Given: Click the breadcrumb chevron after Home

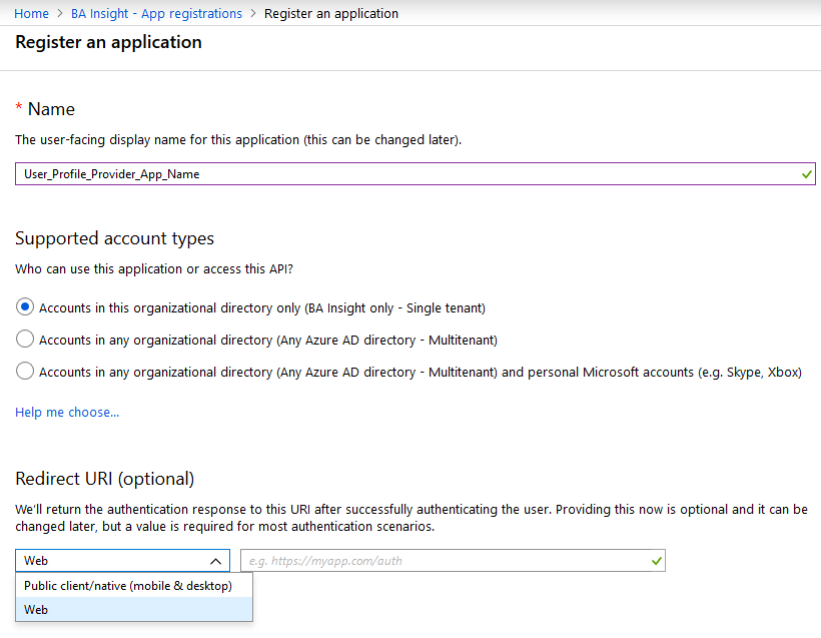Looking at the screenshot, I should pos(60,13).
